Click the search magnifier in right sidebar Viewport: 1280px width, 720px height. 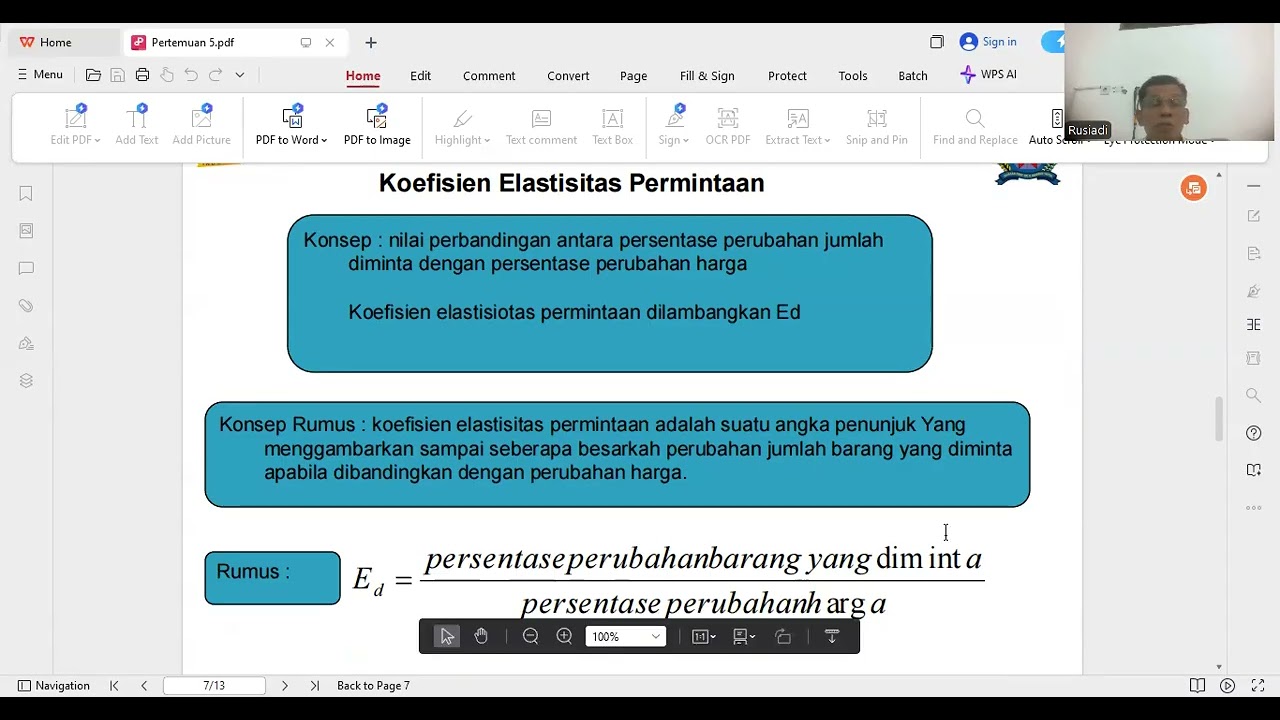[x=1254, y=396]
